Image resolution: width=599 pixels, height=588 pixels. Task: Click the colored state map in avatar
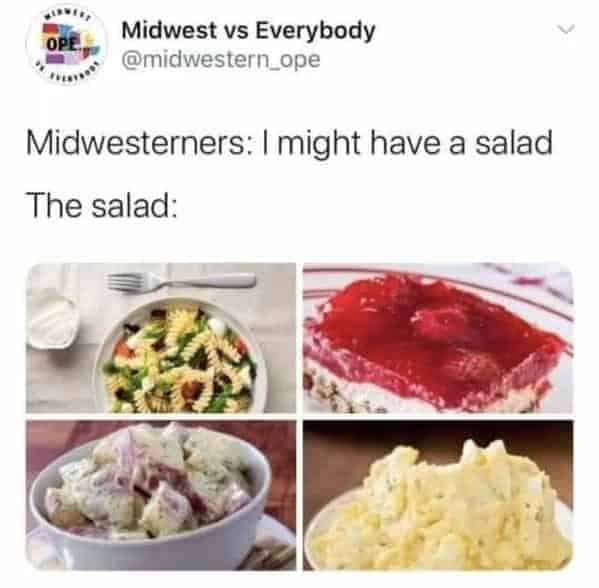(69, 44)
